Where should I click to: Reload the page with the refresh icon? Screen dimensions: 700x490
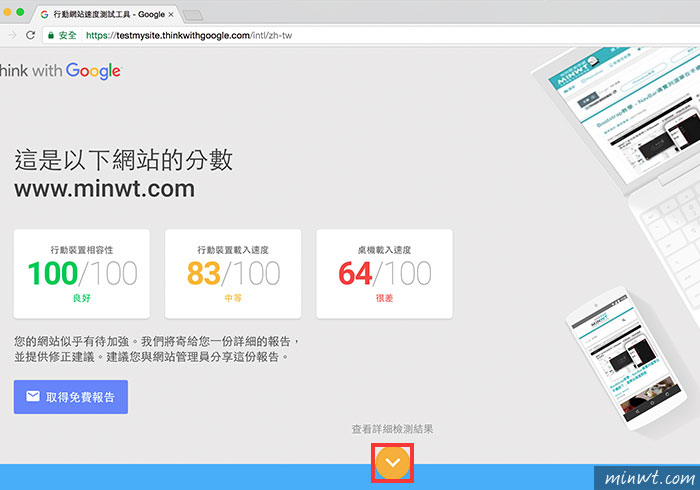30,35
